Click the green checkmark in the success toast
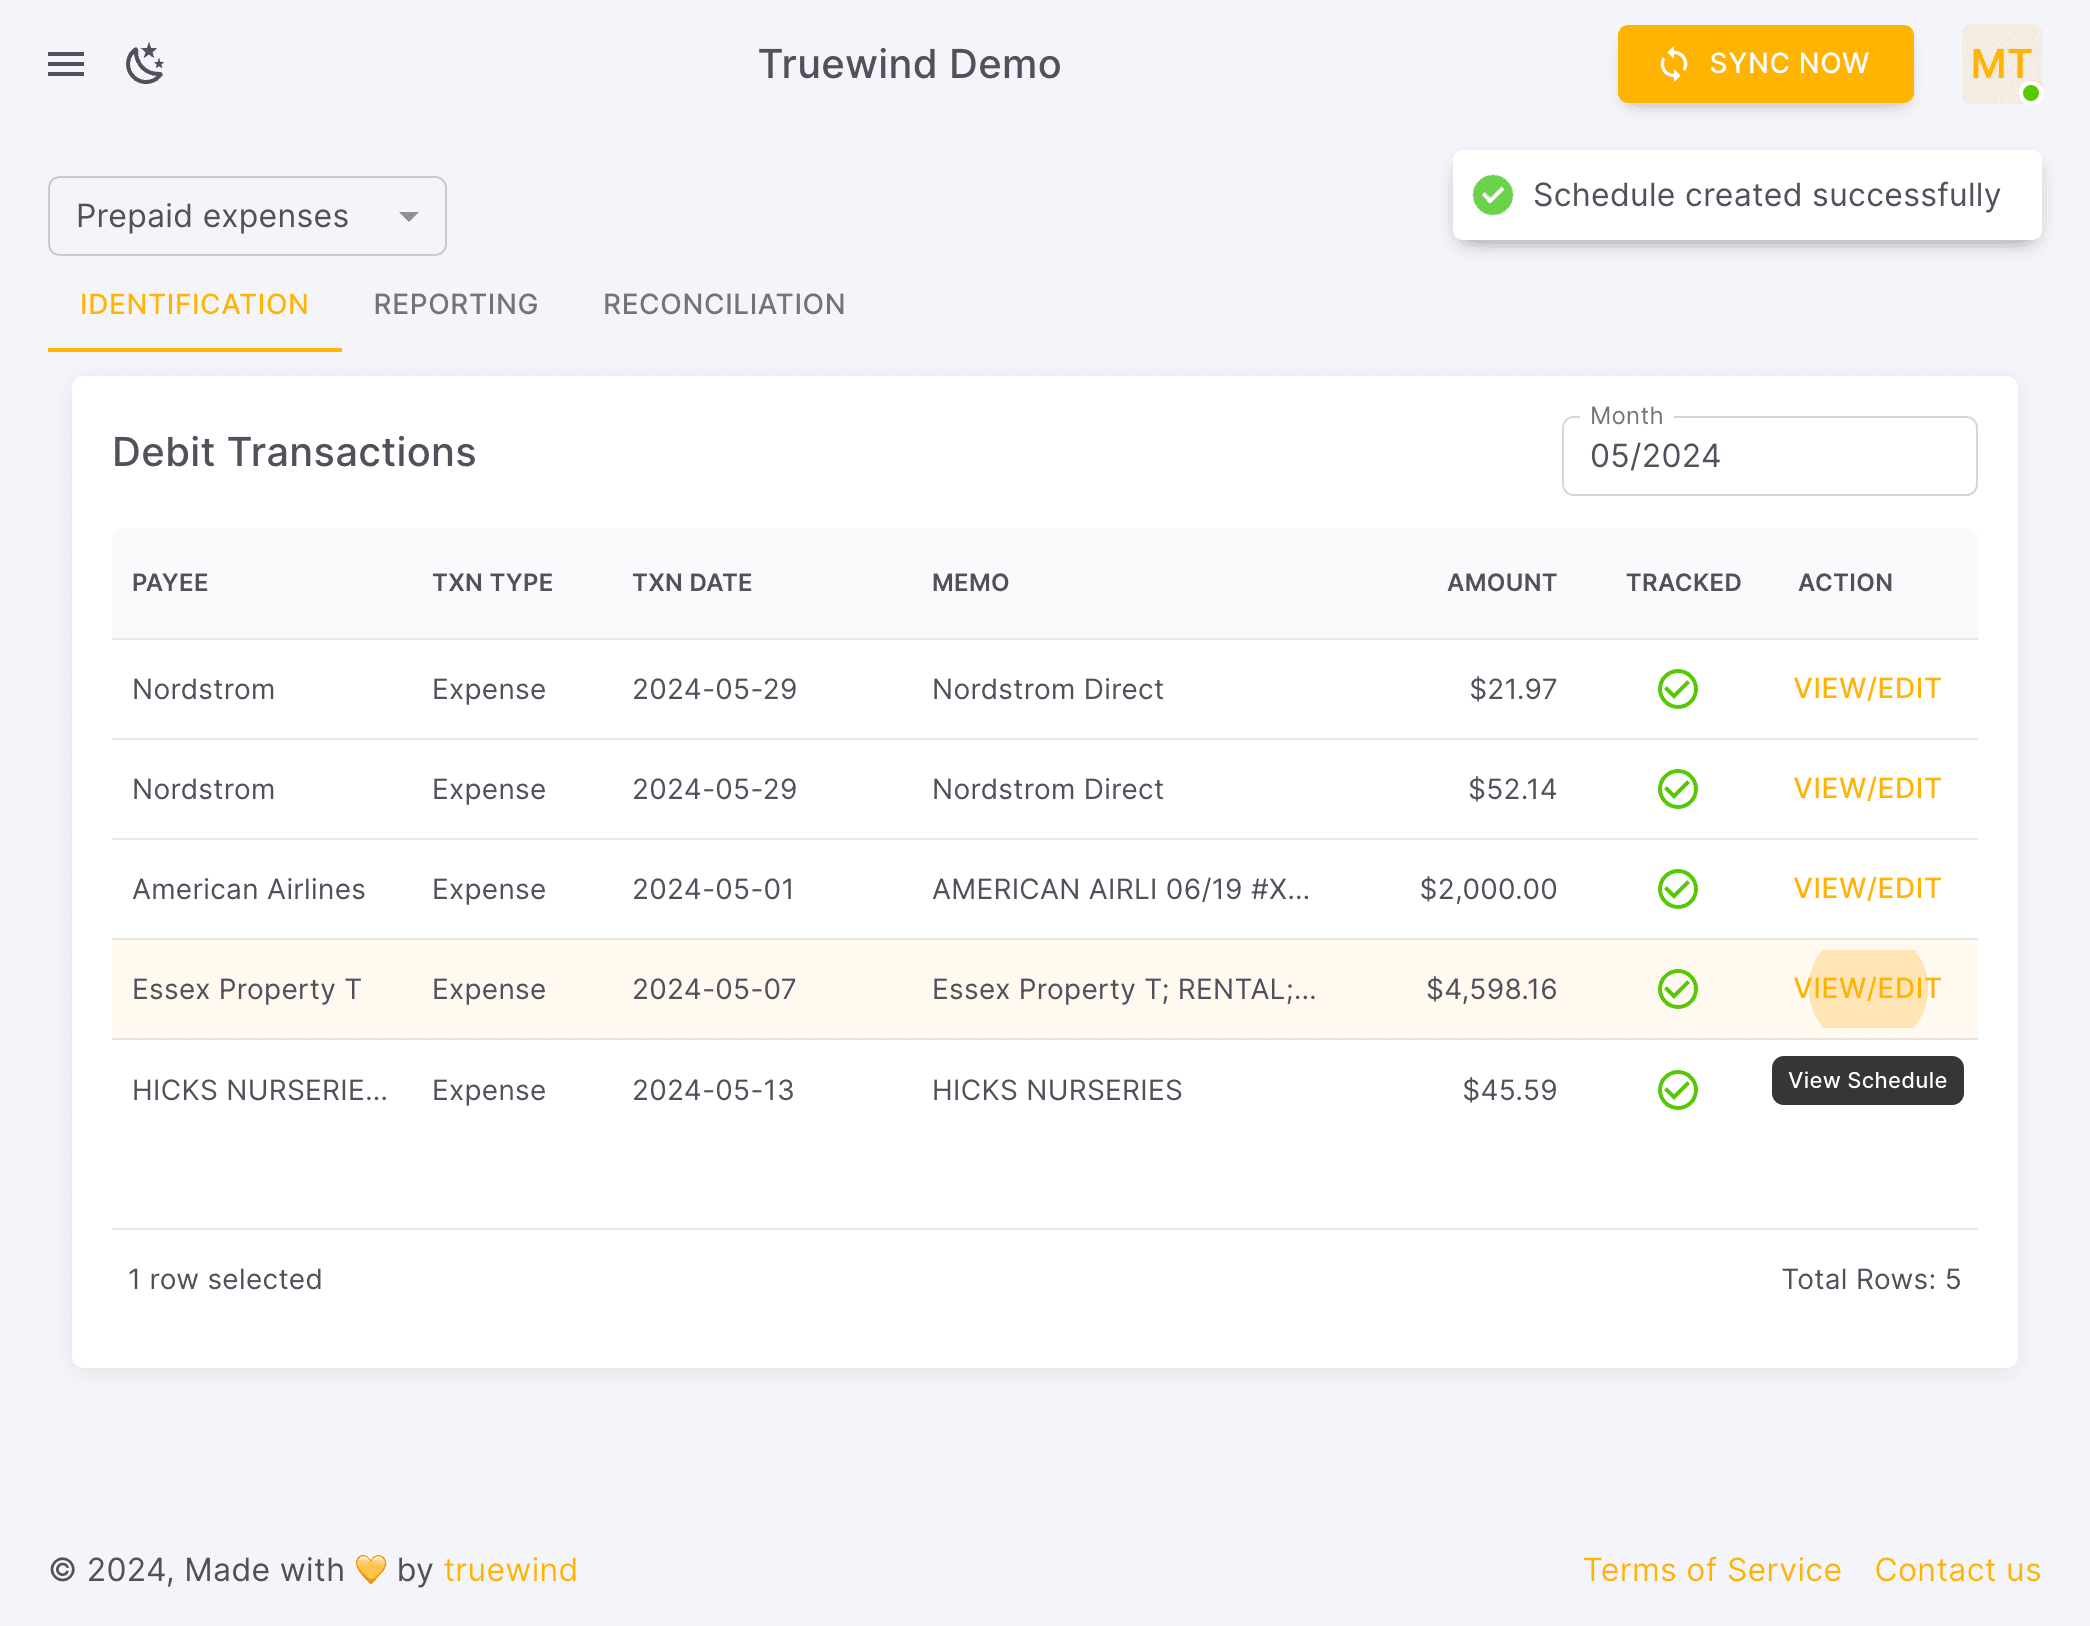This screenshot has height=1626, width=2090. pos(1491,195)
